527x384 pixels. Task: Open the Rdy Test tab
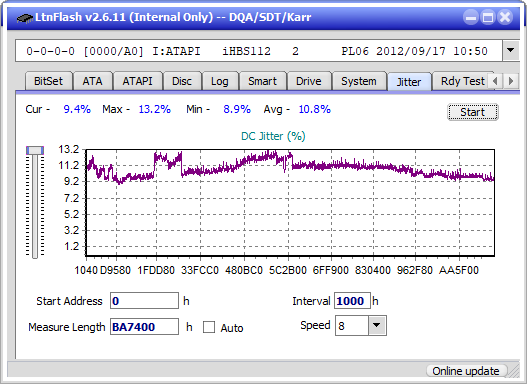tap(462, 81)
